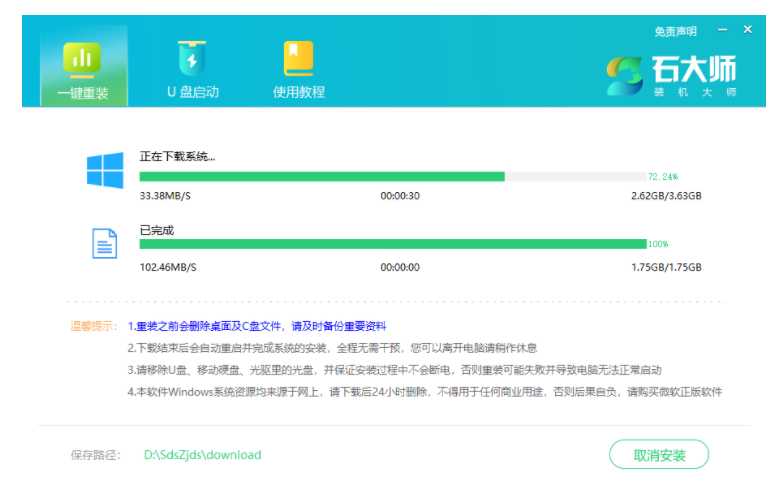Screen dimensions: 771x487
Task: Switch to the 使用教程 tab label
Action: tap(299, 92)
